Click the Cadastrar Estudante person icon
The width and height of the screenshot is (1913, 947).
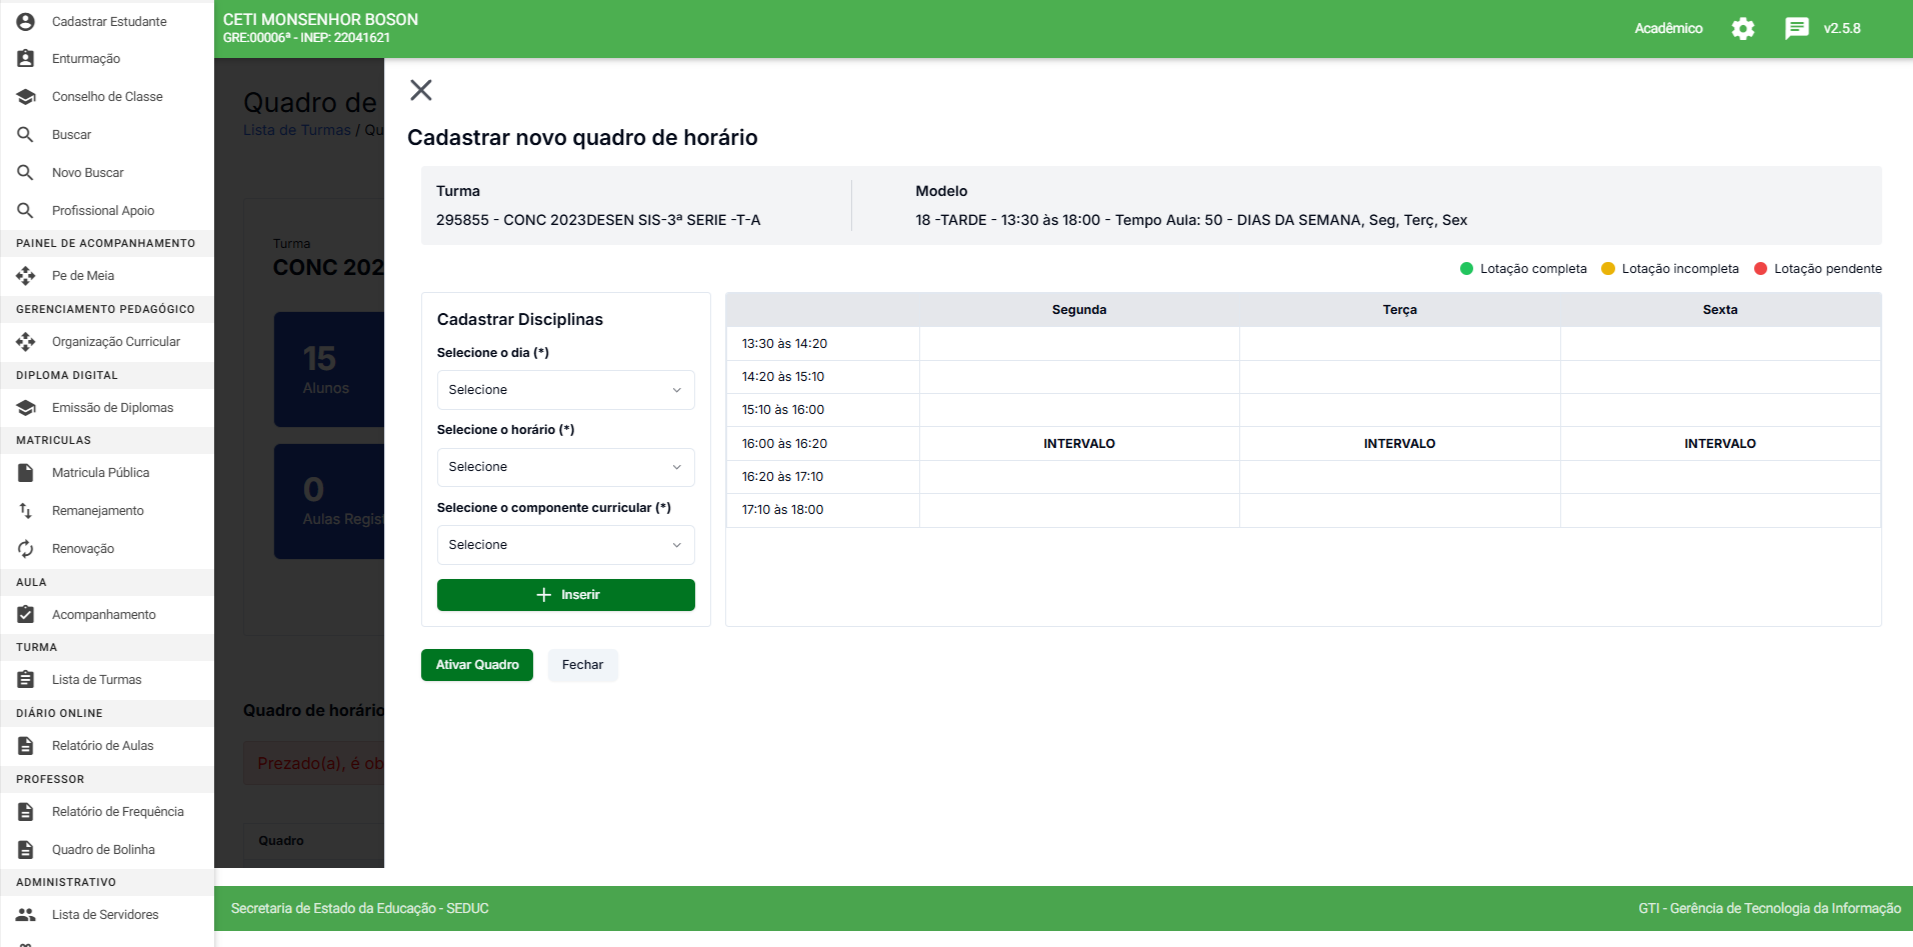26,21
